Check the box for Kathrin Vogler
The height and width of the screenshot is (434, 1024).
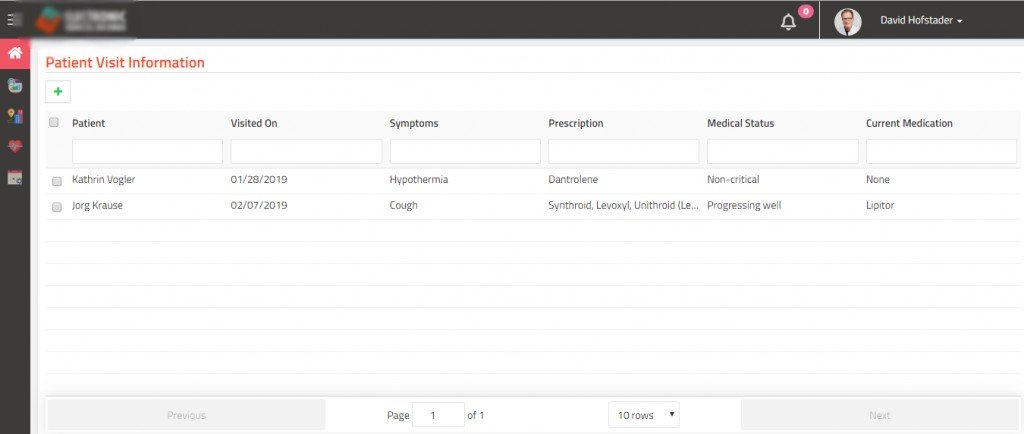click(x=56, y=181)
